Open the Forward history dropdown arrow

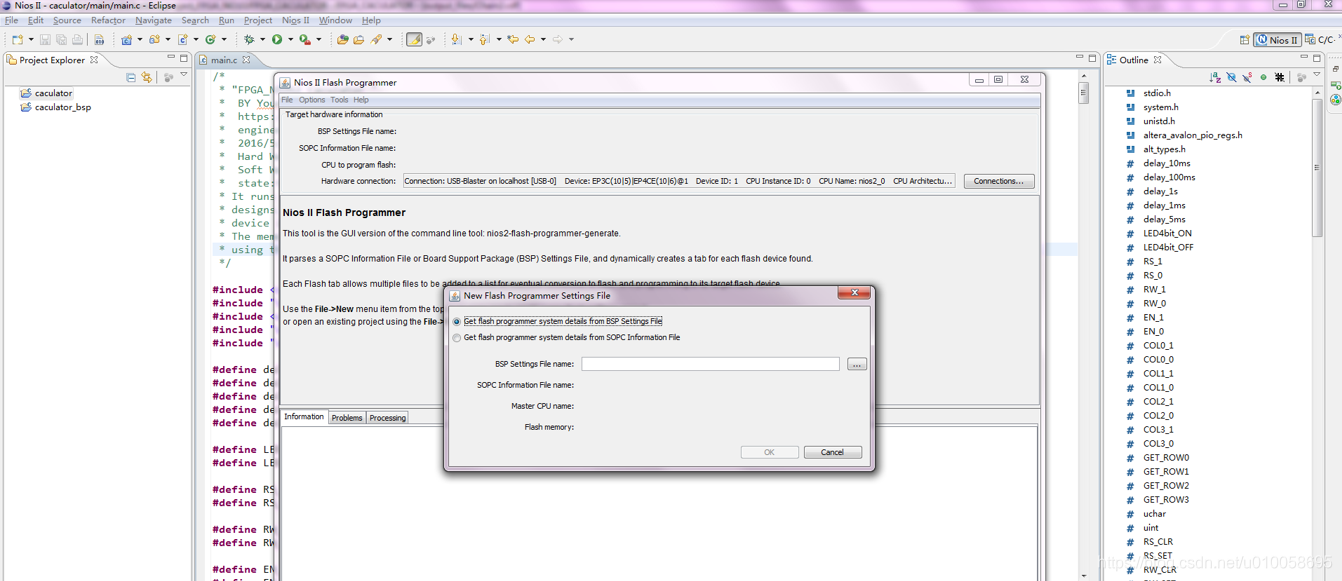point(571,40)
